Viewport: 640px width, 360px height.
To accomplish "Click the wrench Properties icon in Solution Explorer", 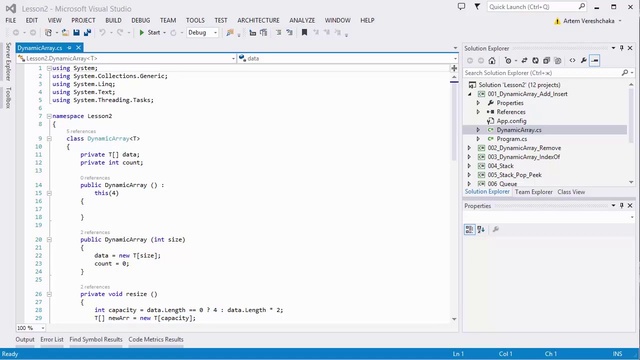I will pyautogui.click(x=584, y=61).
